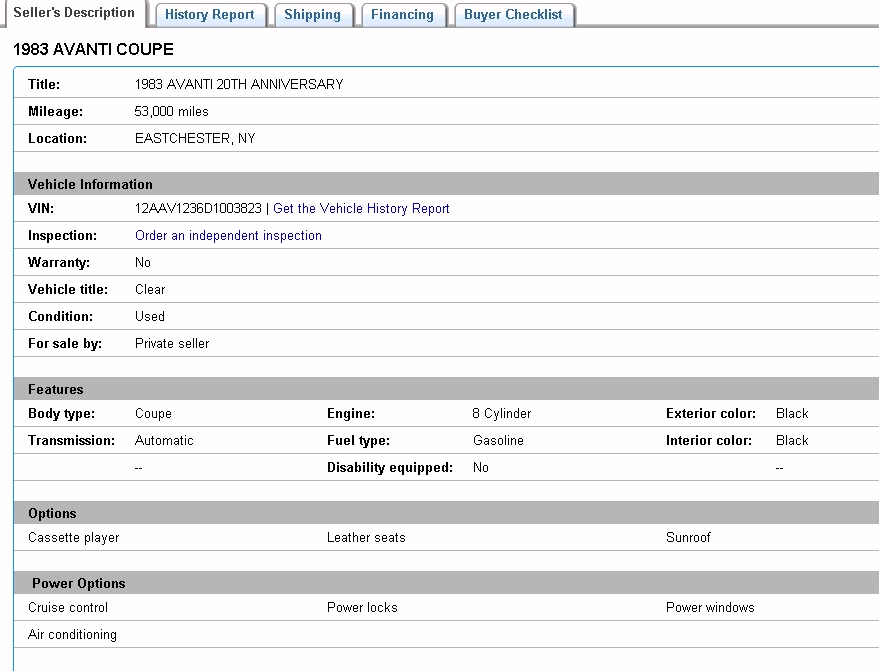Click the VIN number 12AAV1236D1003823
This screenshot has width=879, height=671.
coord(198,209)
